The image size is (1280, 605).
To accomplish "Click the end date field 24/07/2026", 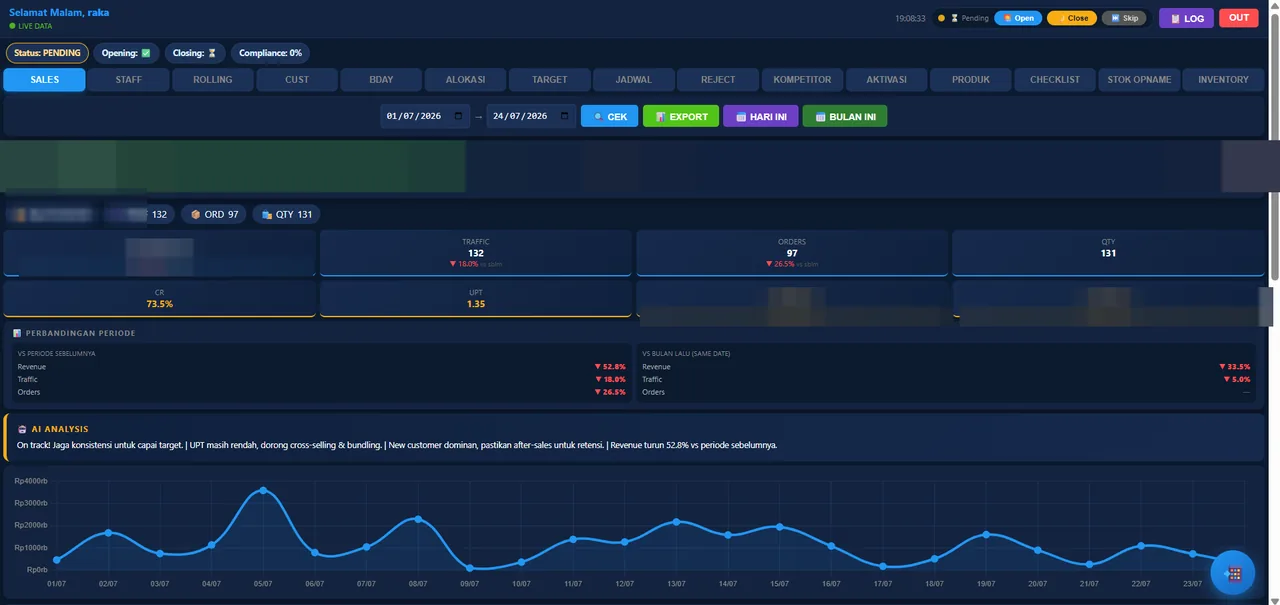I will click(531, 117).
